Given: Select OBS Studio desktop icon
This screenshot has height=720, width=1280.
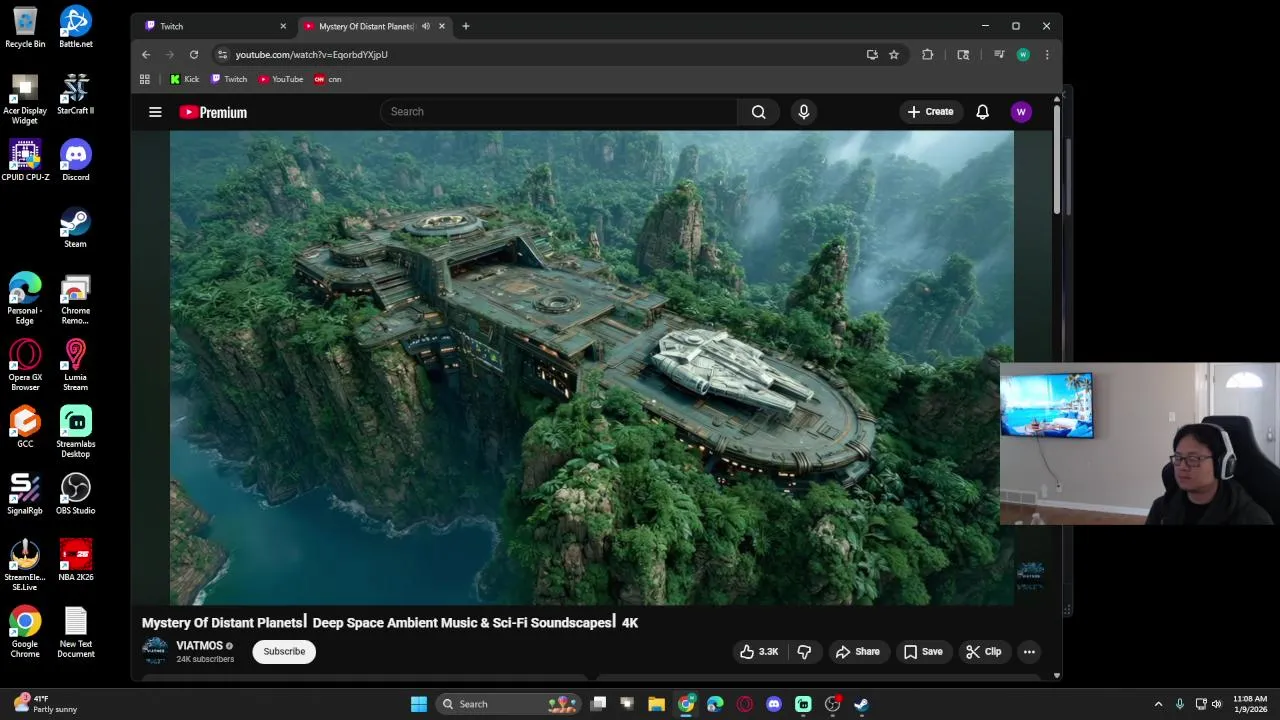Looking at the screenshot, I should 76,494.
